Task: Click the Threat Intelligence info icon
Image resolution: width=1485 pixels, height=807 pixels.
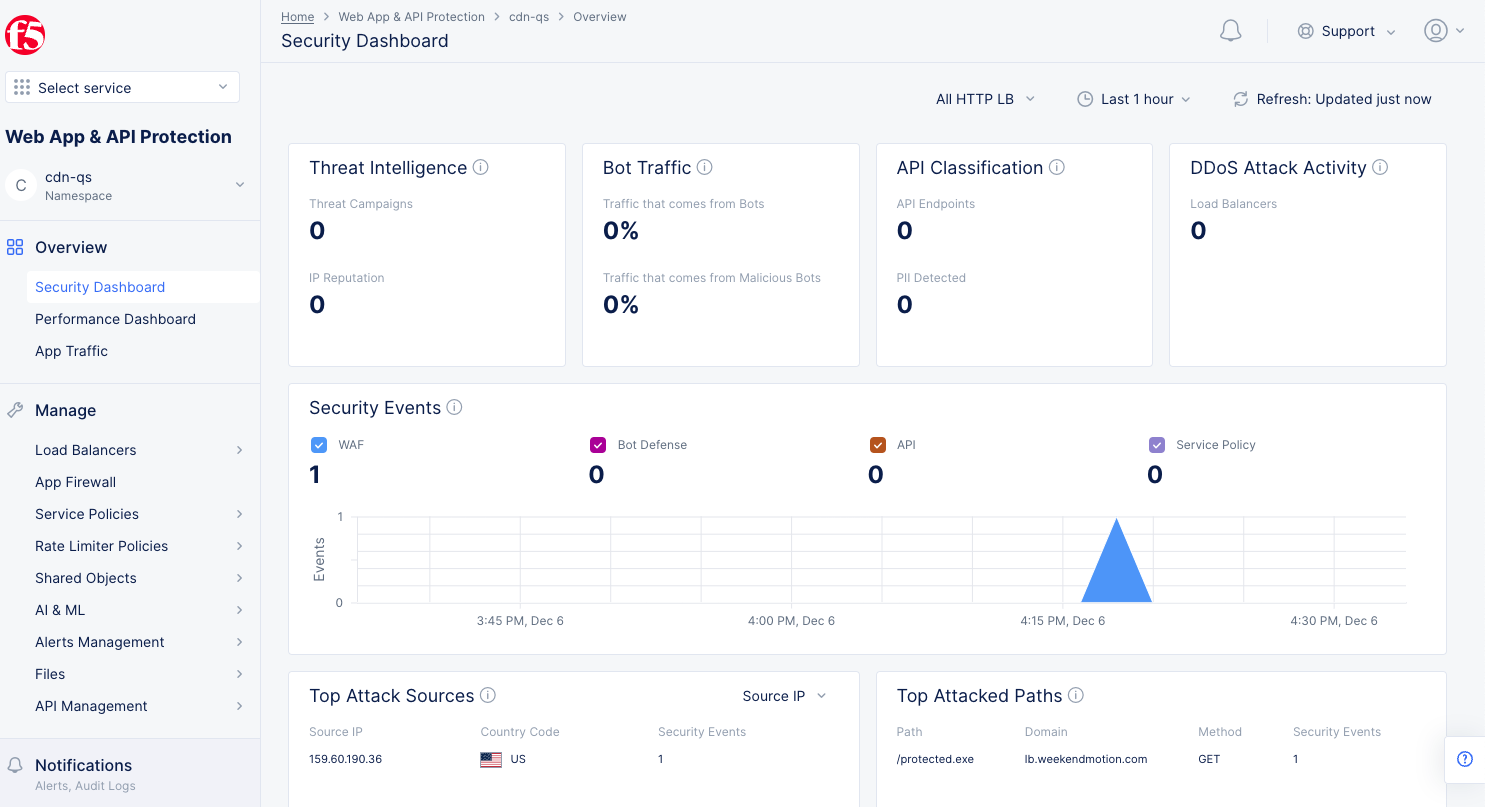Action: click(481, 168)
